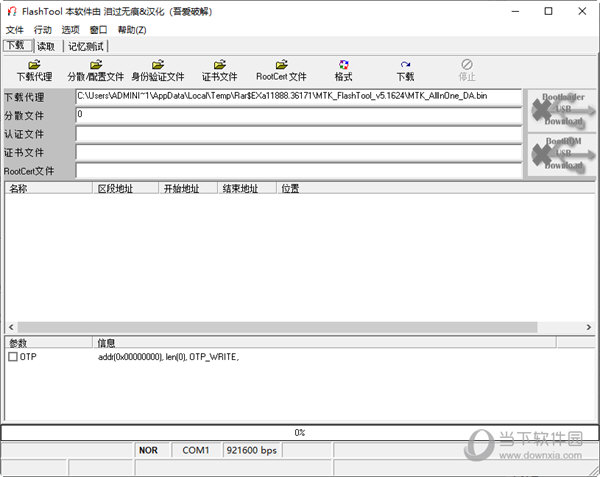The height and width of the screenshot is (477, 600).
Task: Open the 窗口 menu
Action: coord(98,30)
